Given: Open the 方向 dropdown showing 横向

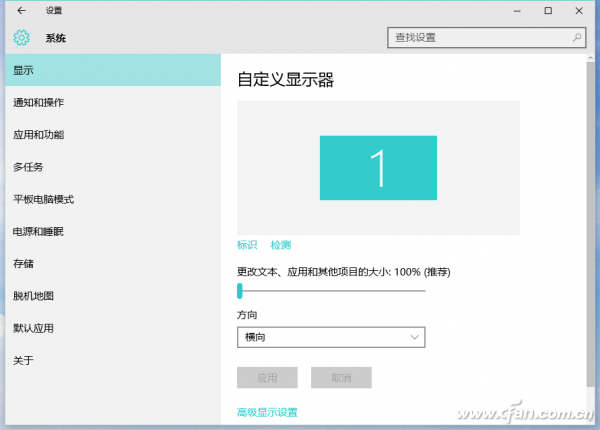Looking at the screenshot, I should 331,337.
